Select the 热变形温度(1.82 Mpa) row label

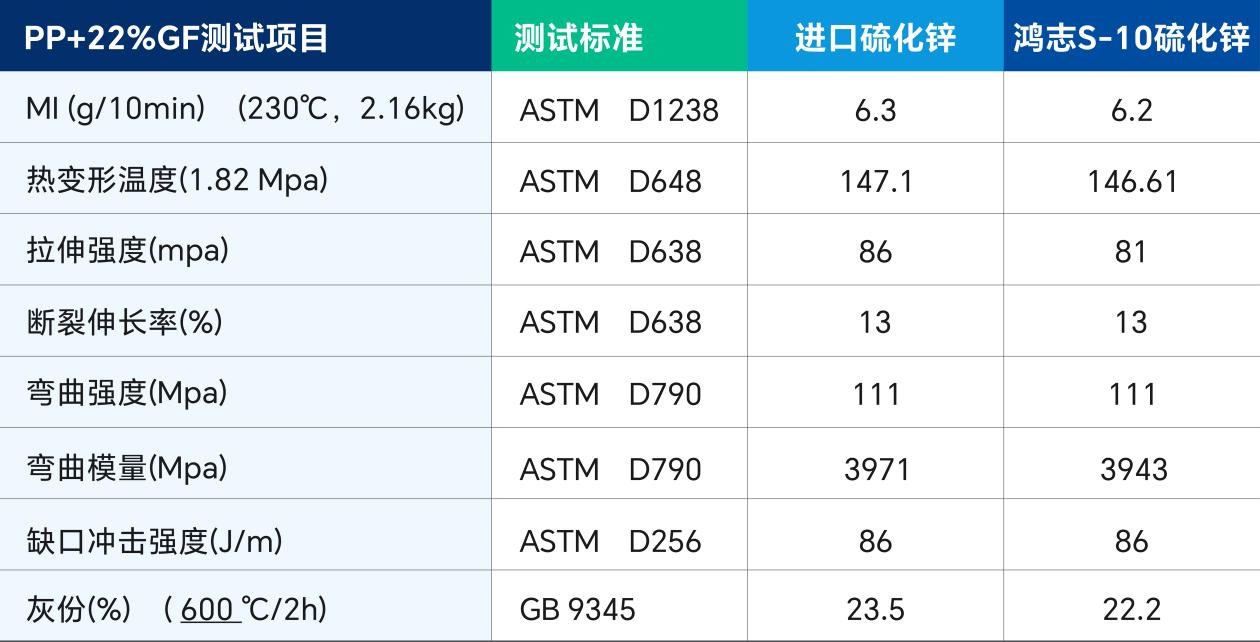coord(177,180)
